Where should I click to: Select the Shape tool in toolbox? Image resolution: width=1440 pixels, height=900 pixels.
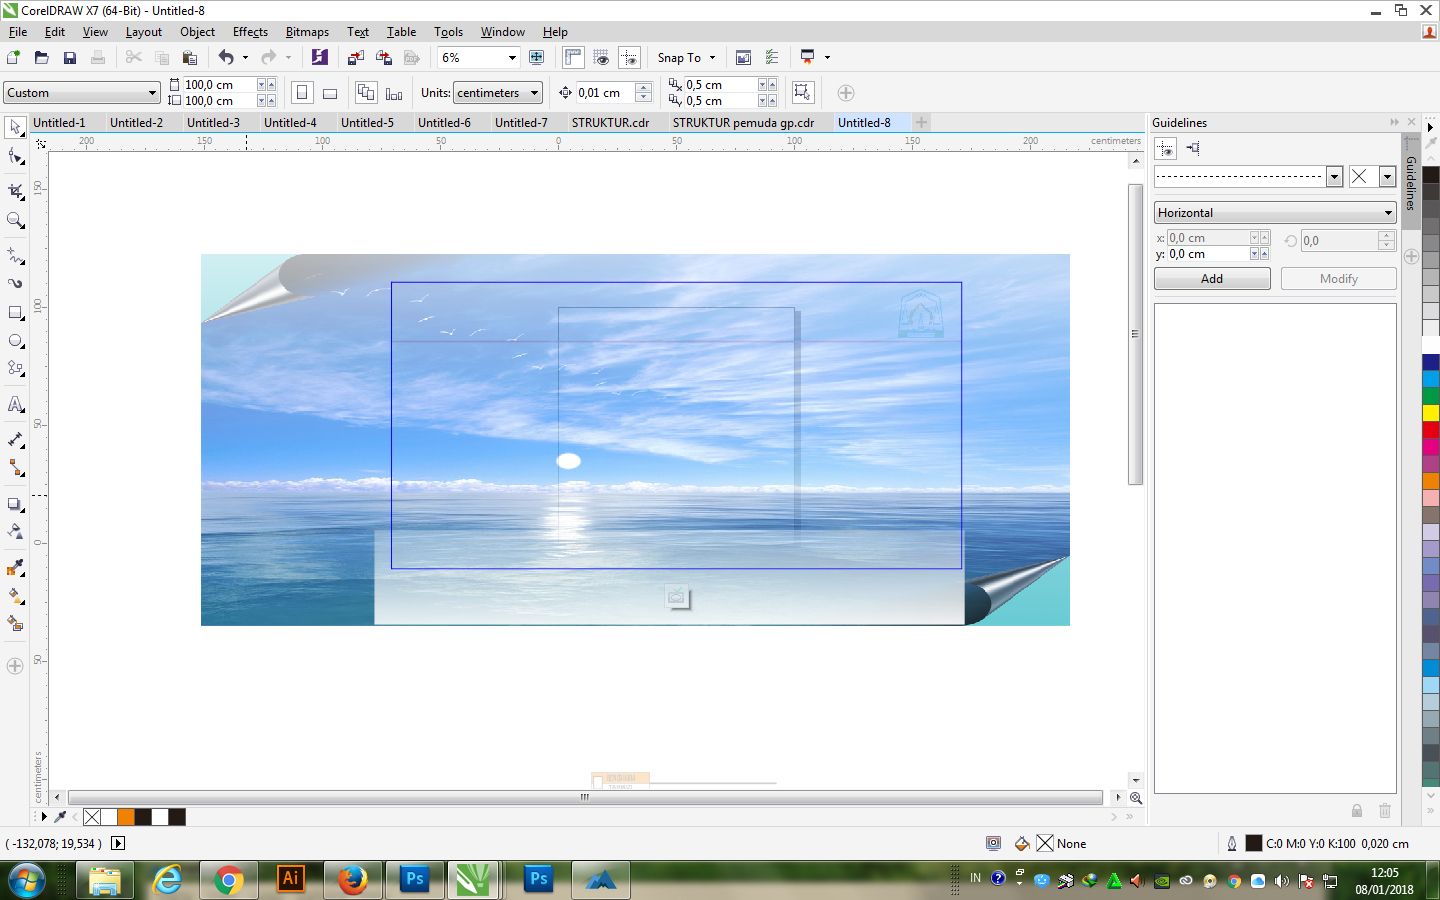coord(15,157)
